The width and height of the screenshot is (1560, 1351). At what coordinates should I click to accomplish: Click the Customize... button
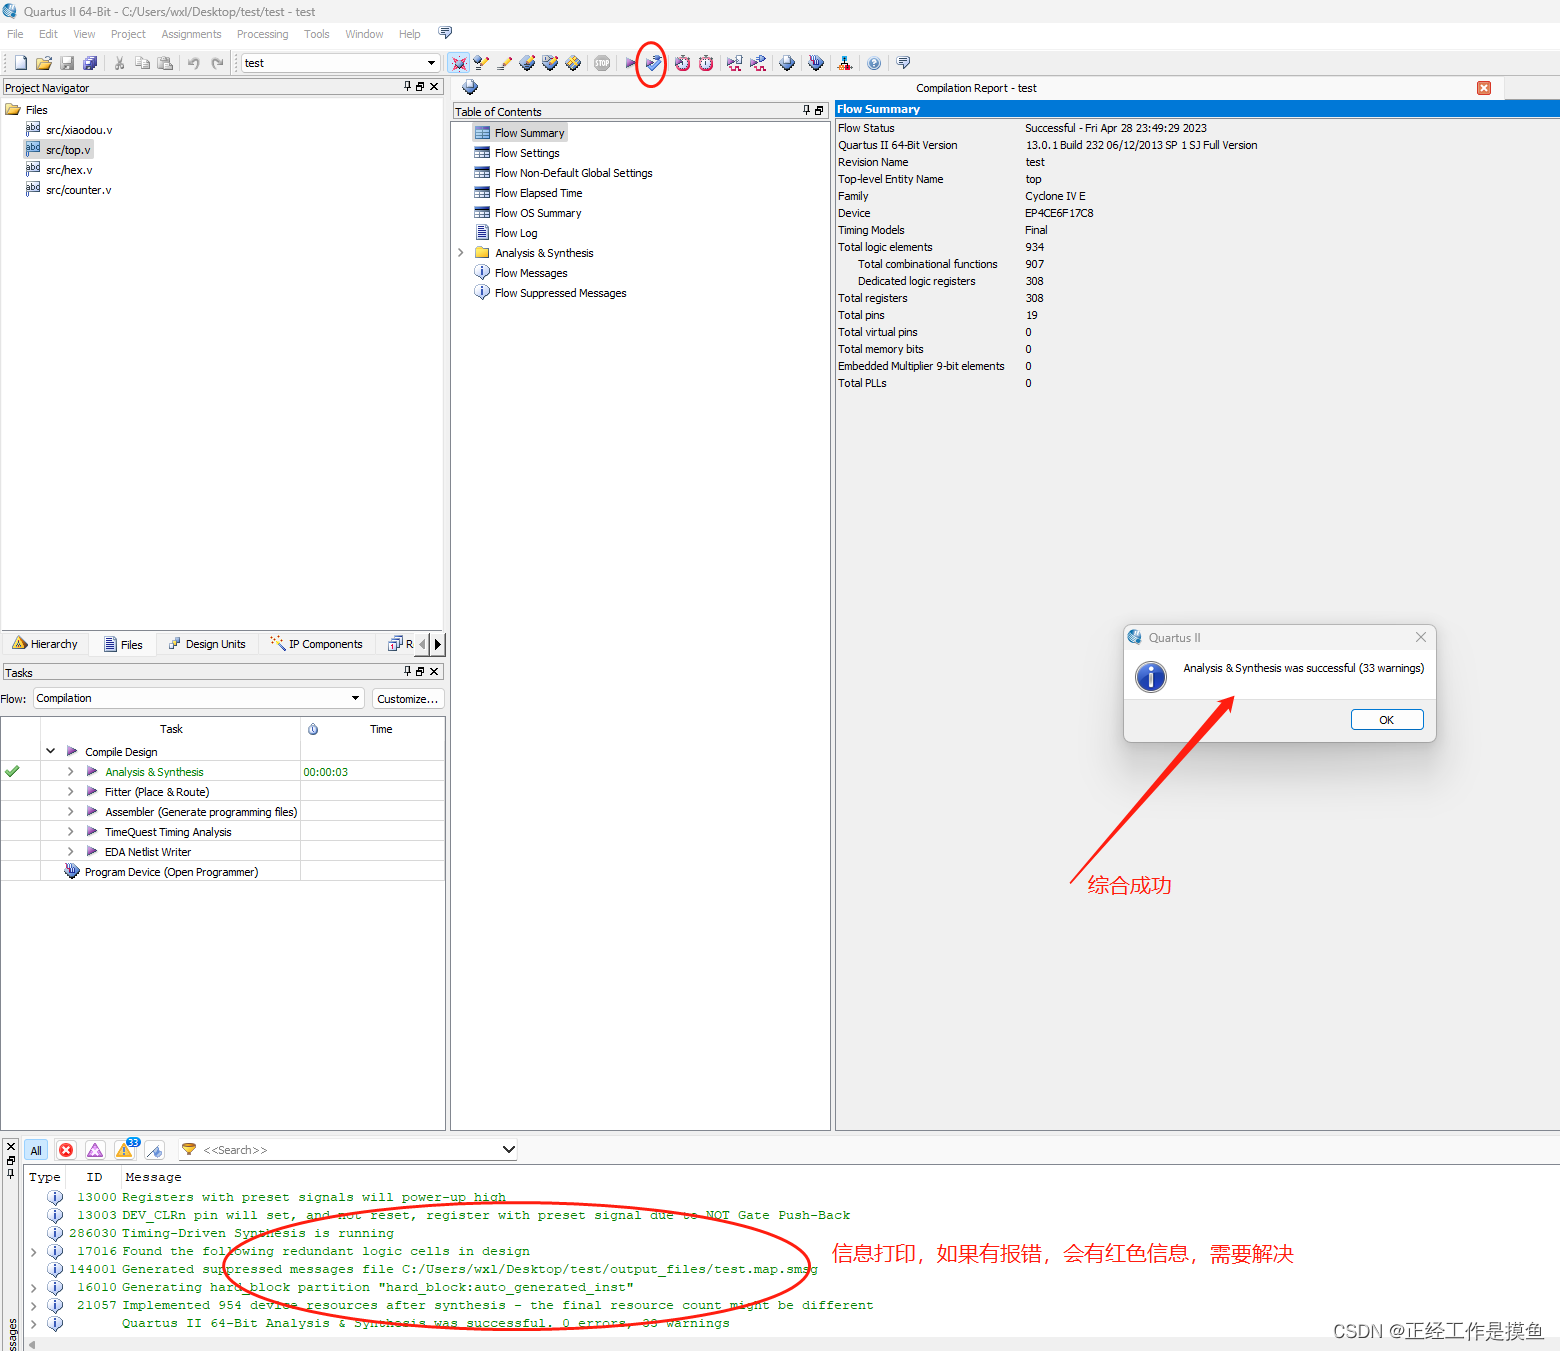[x=408, y=699]
